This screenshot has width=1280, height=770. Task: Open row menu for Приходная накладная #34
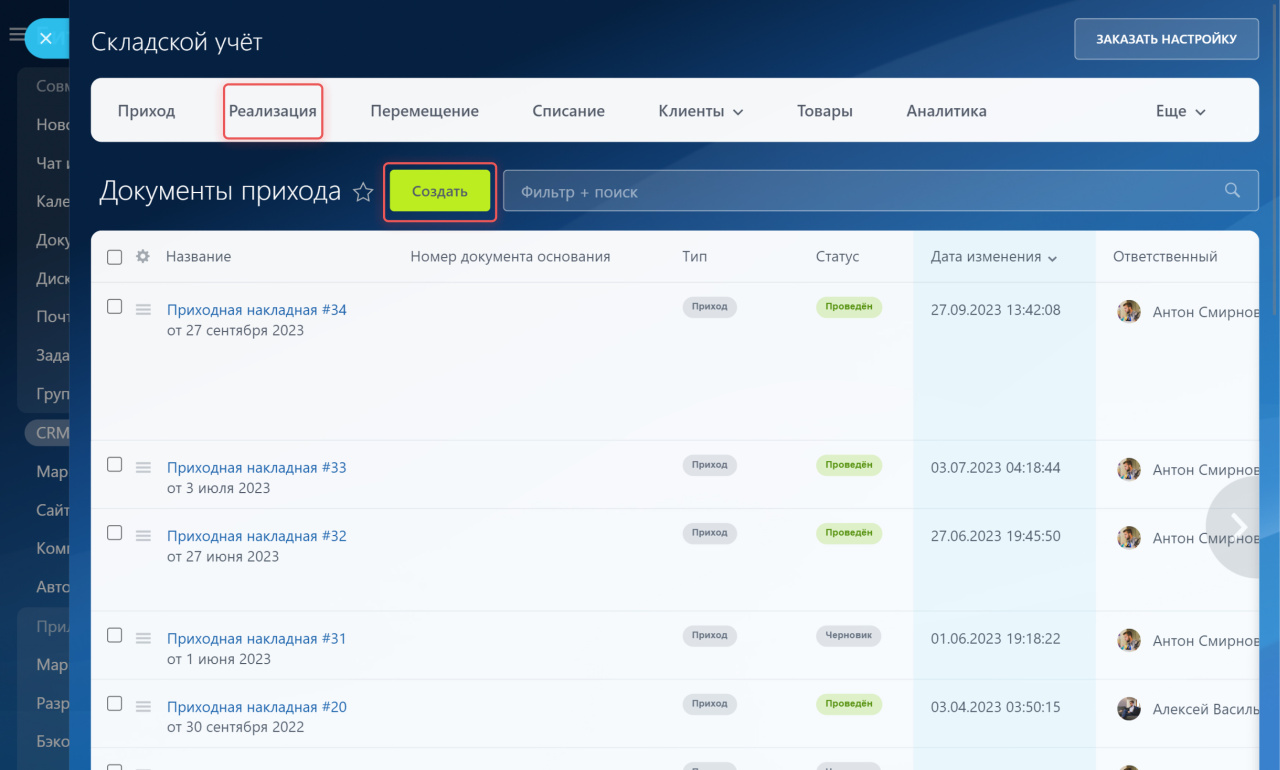point(143,310)
